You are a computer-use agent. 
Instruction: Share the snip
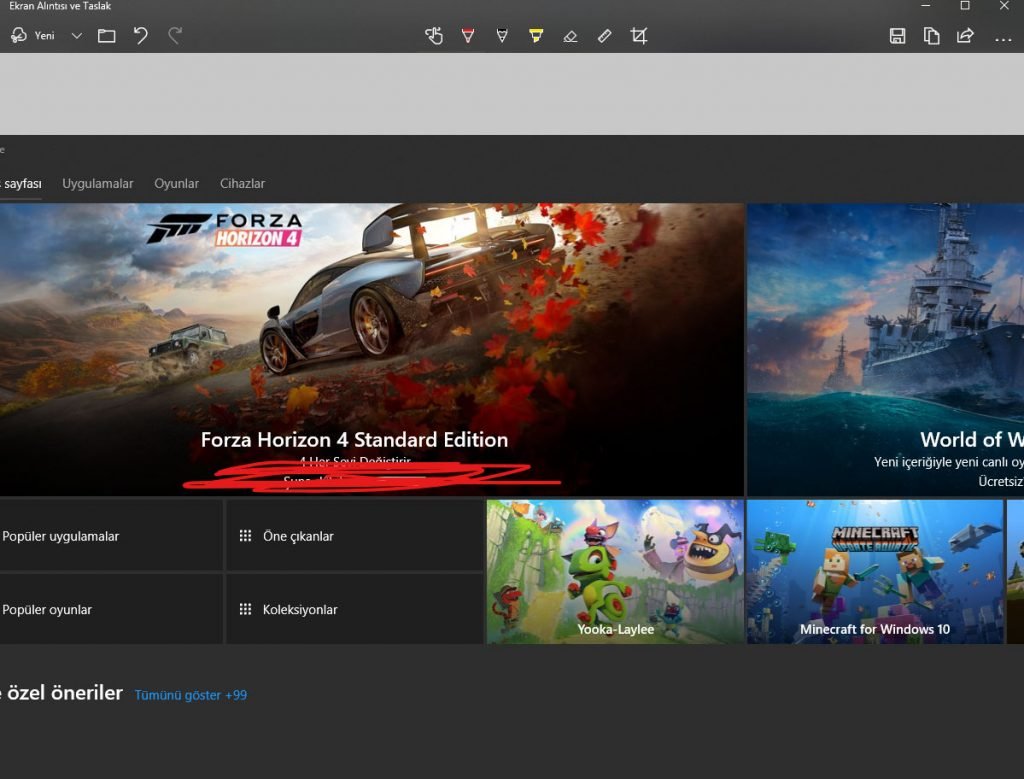965,36
